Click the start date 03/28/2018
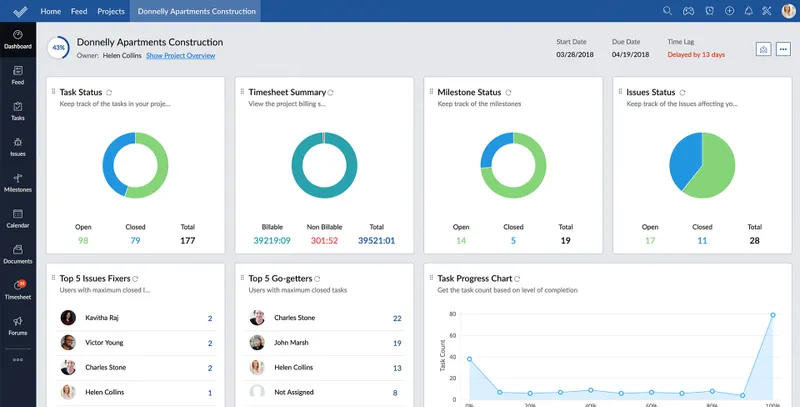 (574, 55)
